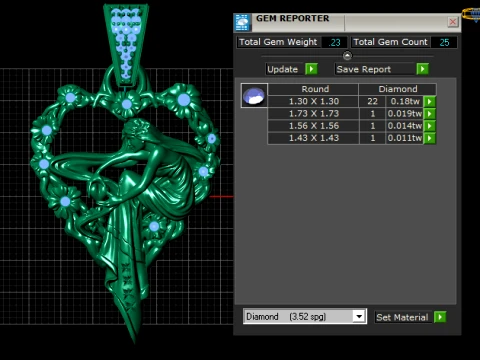Click the Total Gem Weight label
480x360 pixels.
pyautogui.click(x=278, y=42)
